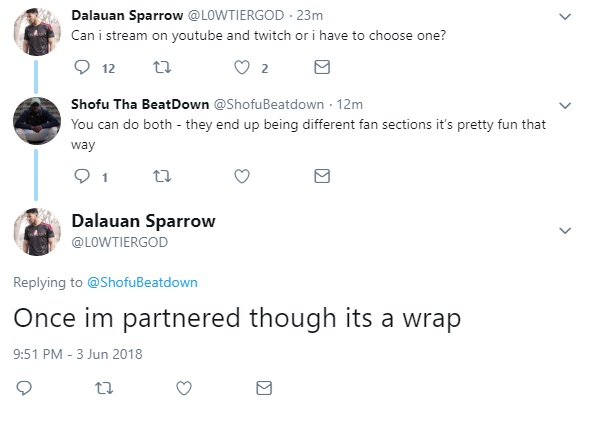Open the 9:51 PM - 3 Jun 2018 timestamp
This screenshot has width=611, height=427.
click(78, 354)
